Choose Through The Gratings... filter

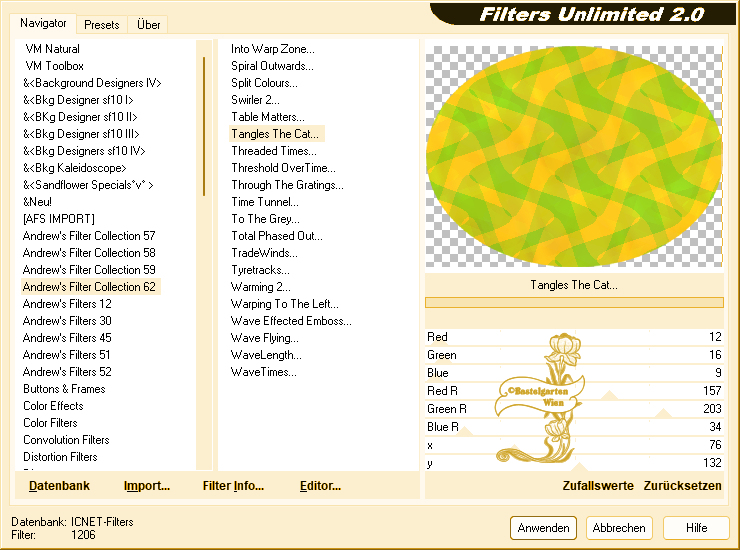click(287, 185)
